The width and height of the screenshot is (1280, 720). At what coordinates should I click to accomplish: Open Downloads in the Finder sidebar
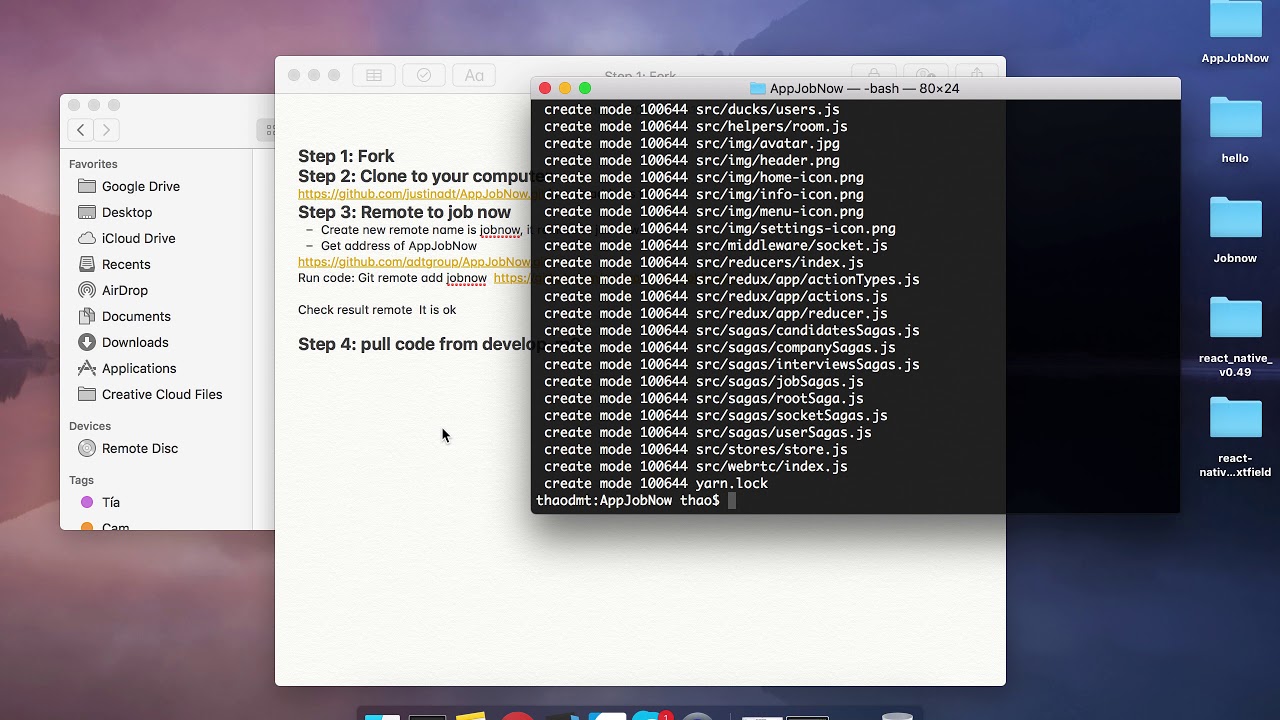135,342
